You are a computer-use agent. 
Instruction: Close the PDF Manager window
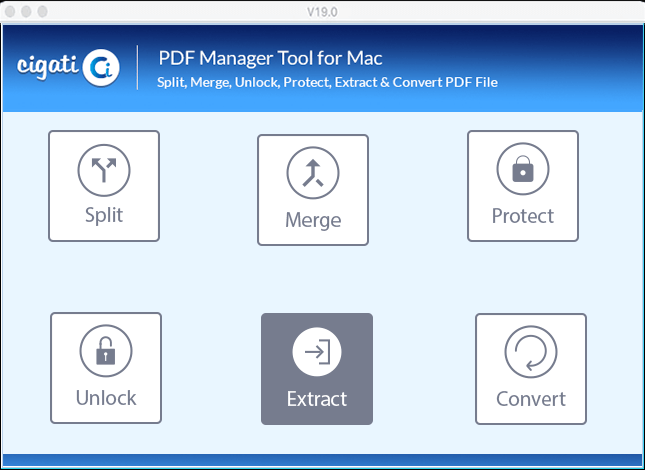tap(10, 12)
